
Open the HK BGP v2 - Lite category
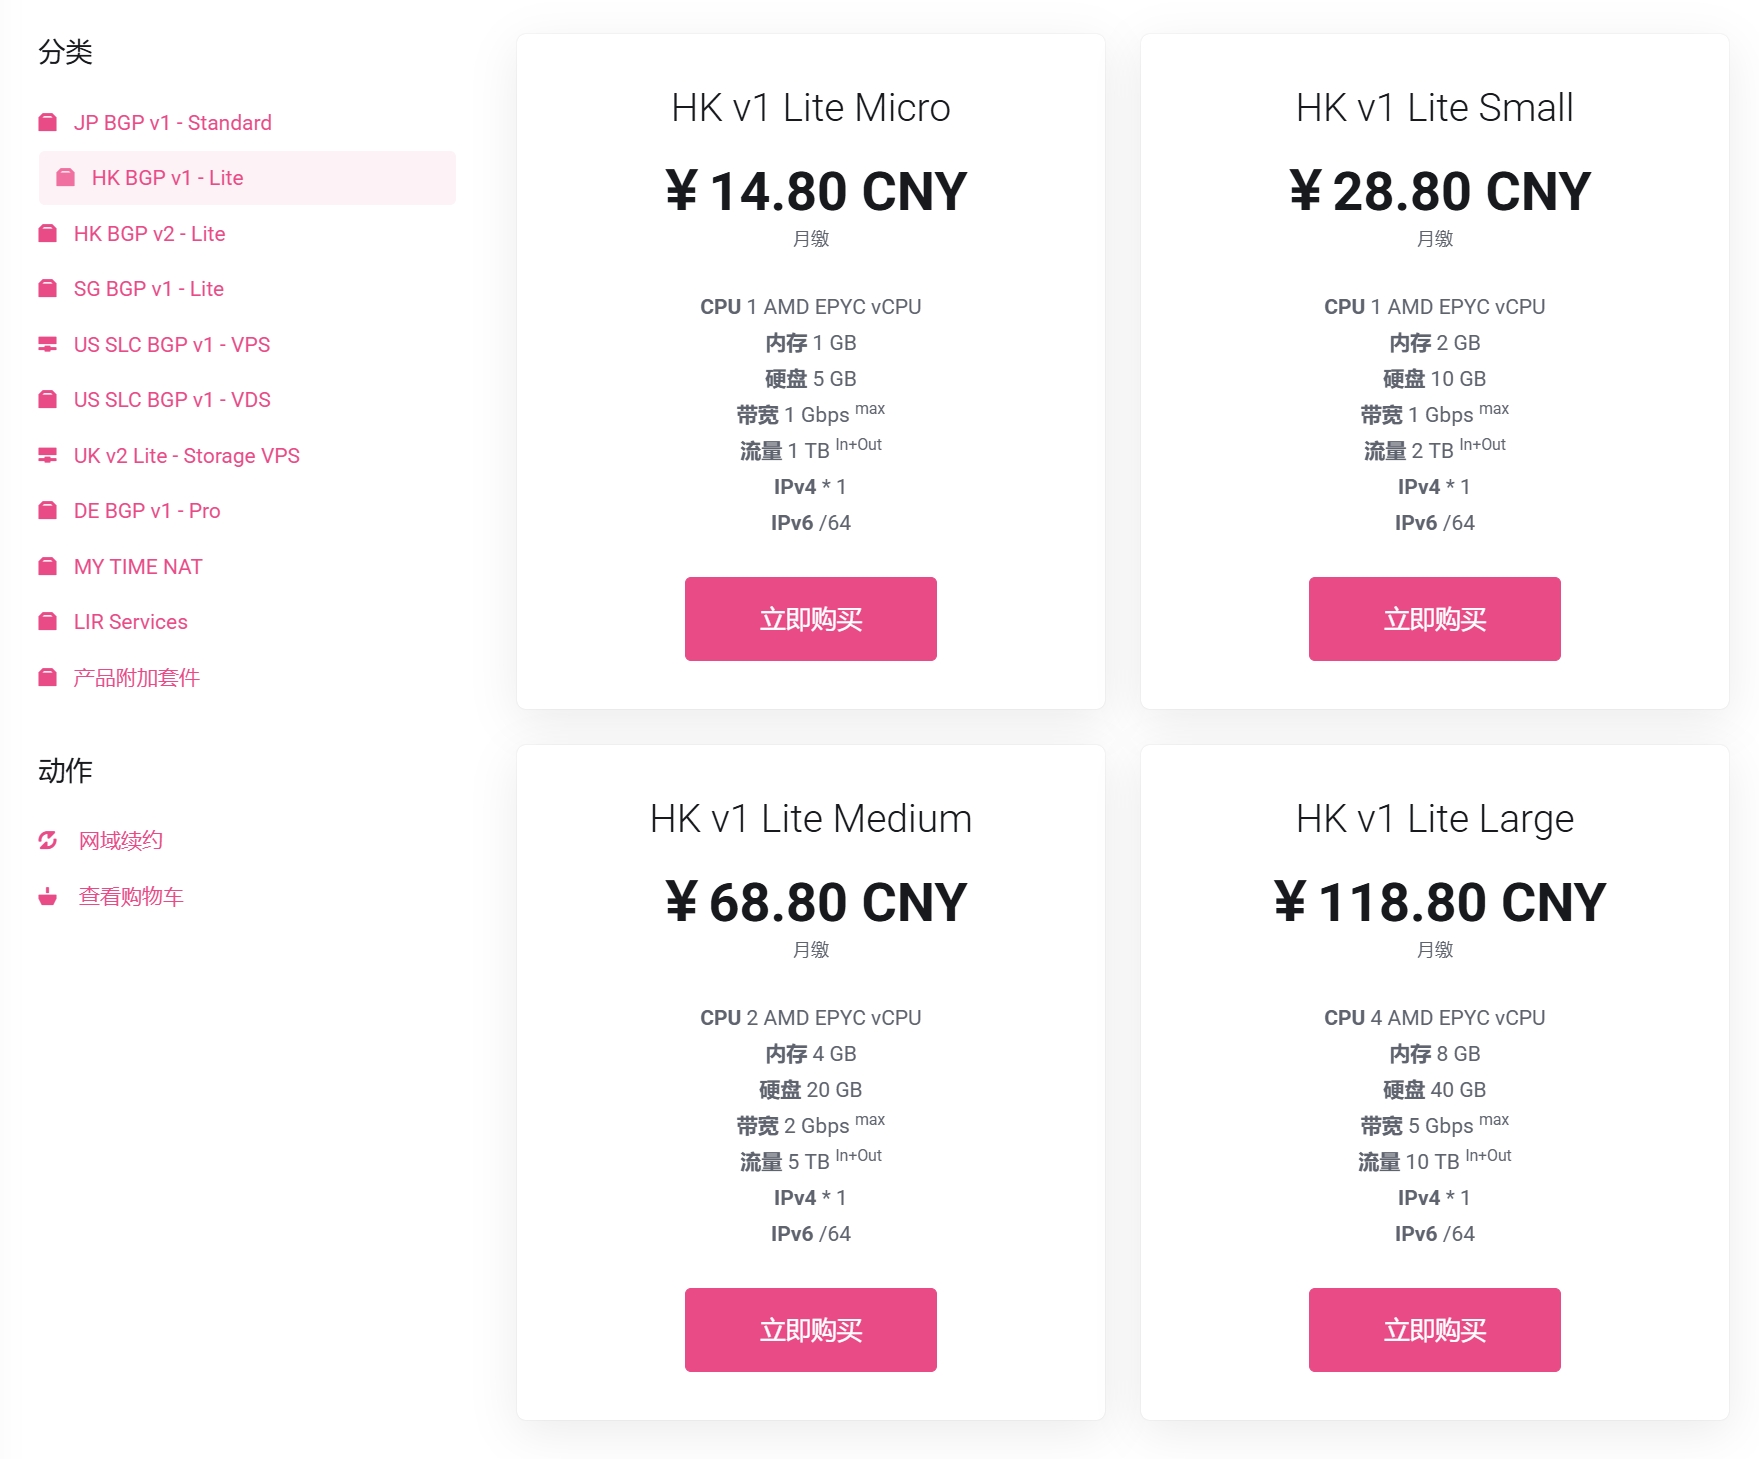(149, 234)
